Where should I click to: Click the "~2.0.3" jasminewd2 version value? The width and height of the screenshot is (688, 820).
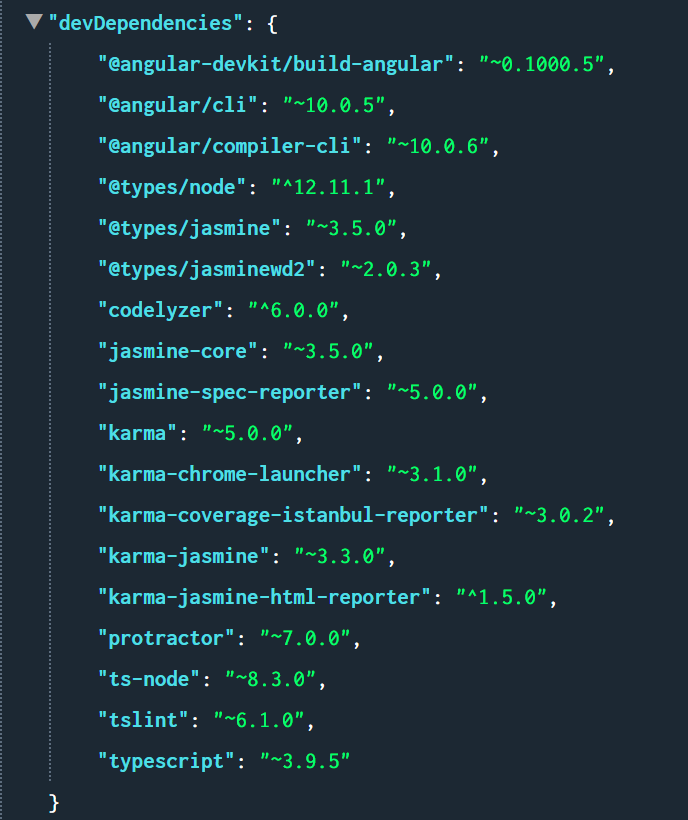coord(390,269)
